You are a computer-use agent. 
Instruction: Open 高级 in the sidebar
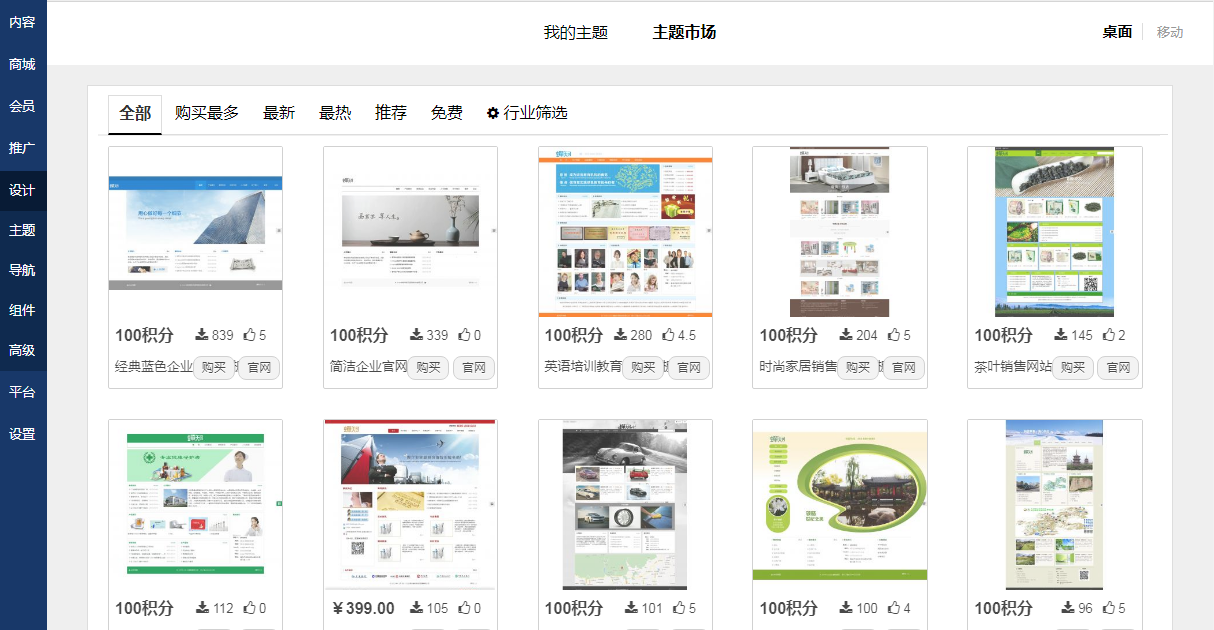pyautogui.click(x=23, y=350)
